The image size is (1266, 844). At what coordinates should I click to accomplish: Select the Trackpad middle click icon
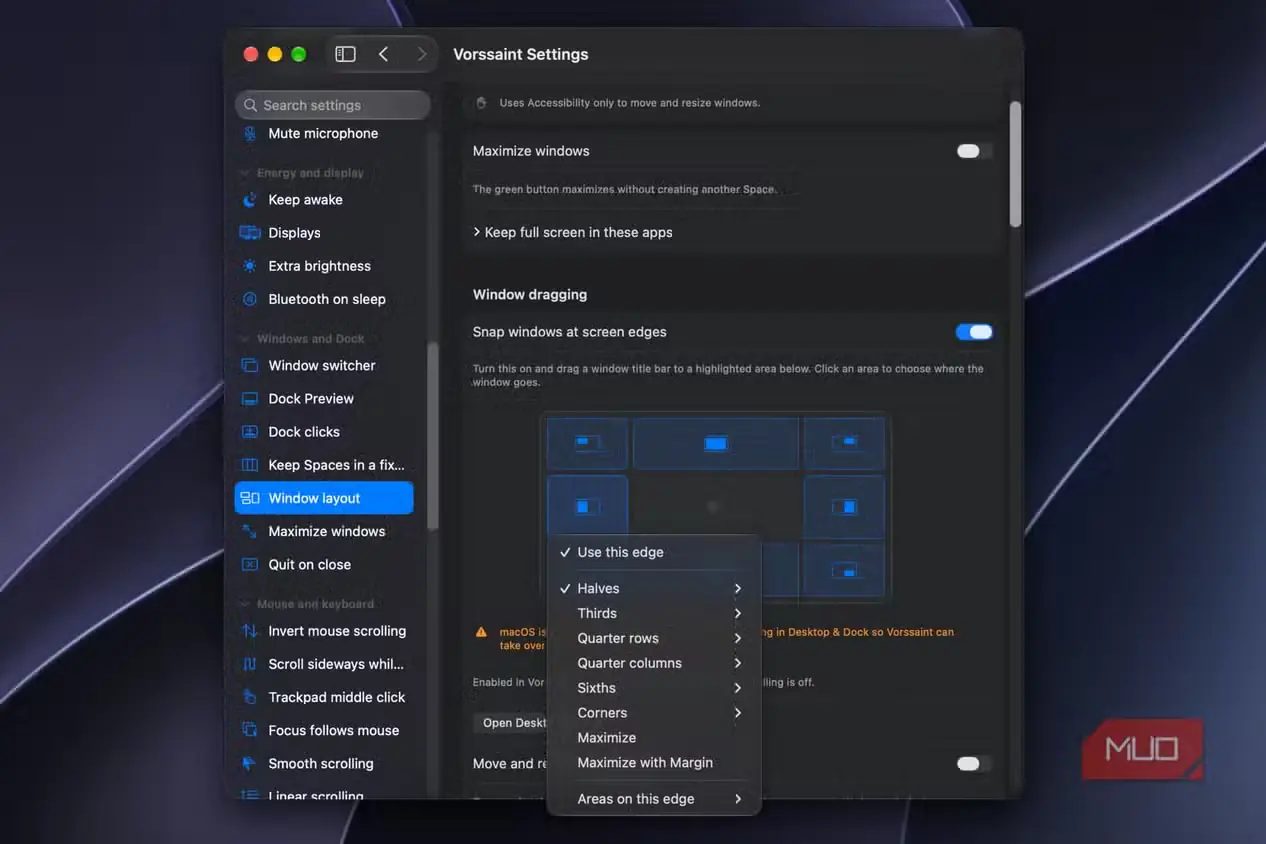point(250,697)
